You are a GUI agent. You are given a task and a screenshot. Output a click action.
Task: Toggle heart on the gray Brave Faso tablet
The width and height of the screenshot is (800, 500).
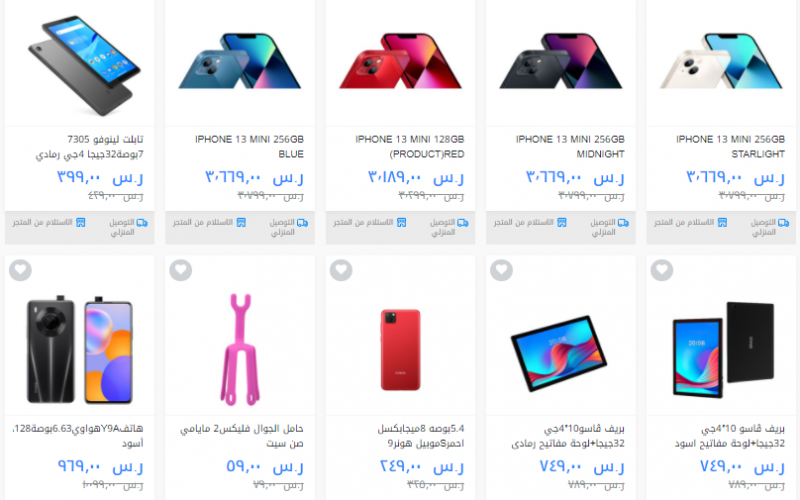click(x=502, y=270)
